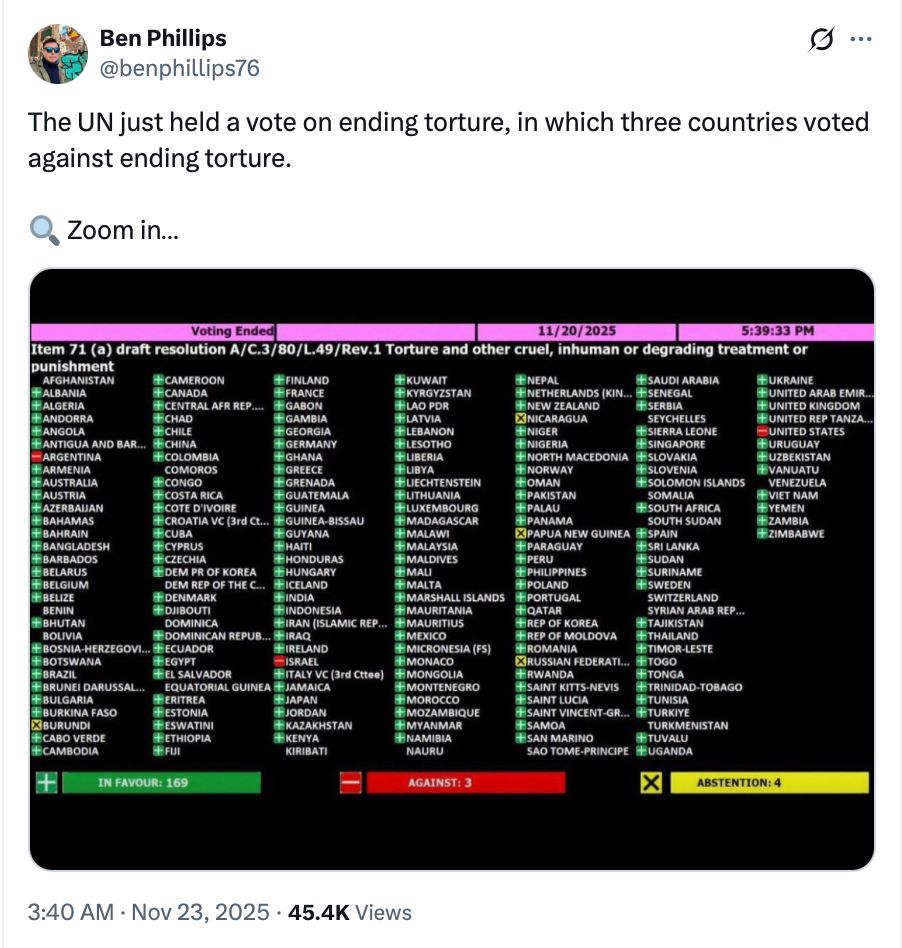This screenshot has width=902, height=948.
Task: Click the Grok slashed-circle icon
Action: [821, 40]
